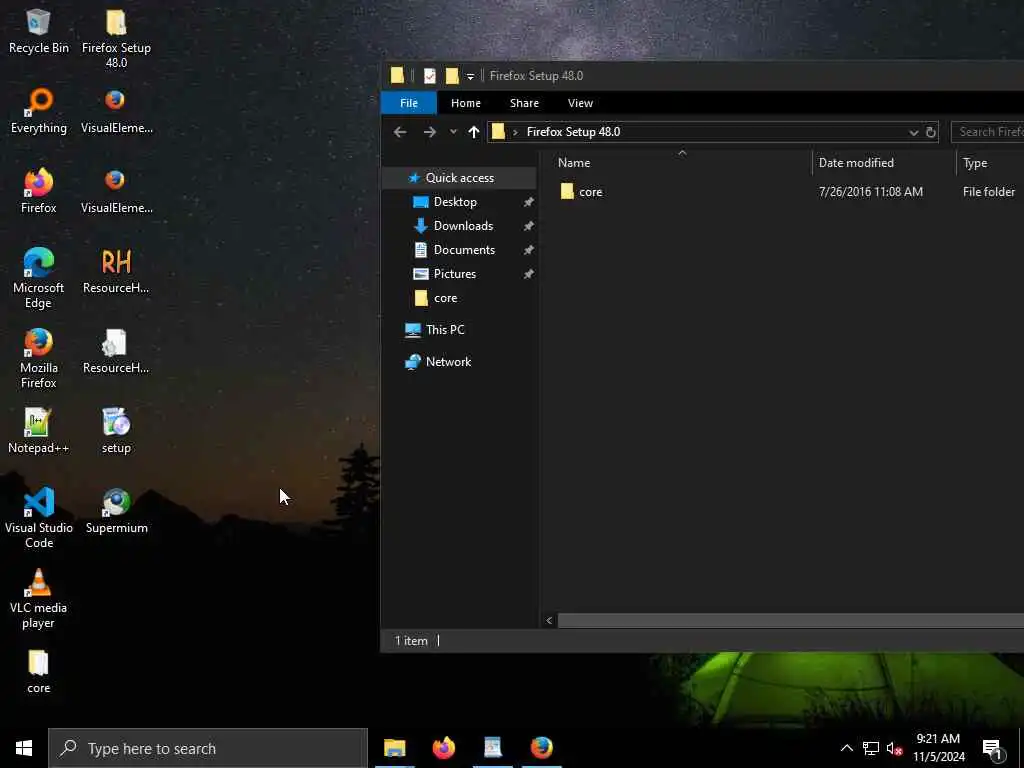Screen dimensions: 1024x768
Task: Click in the Explorer search box
Action: 987,132
